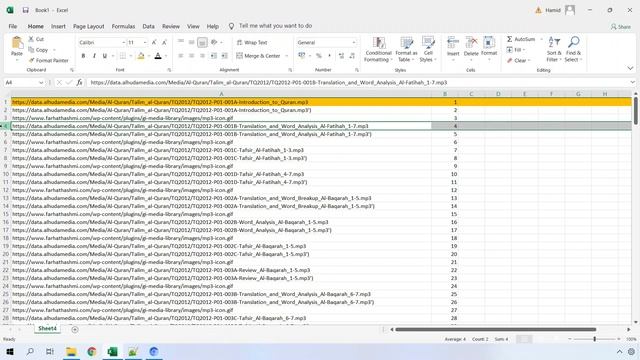Open the File menu
The height and width of the screenshot is (360, 640).
click(x=13, y=26)
